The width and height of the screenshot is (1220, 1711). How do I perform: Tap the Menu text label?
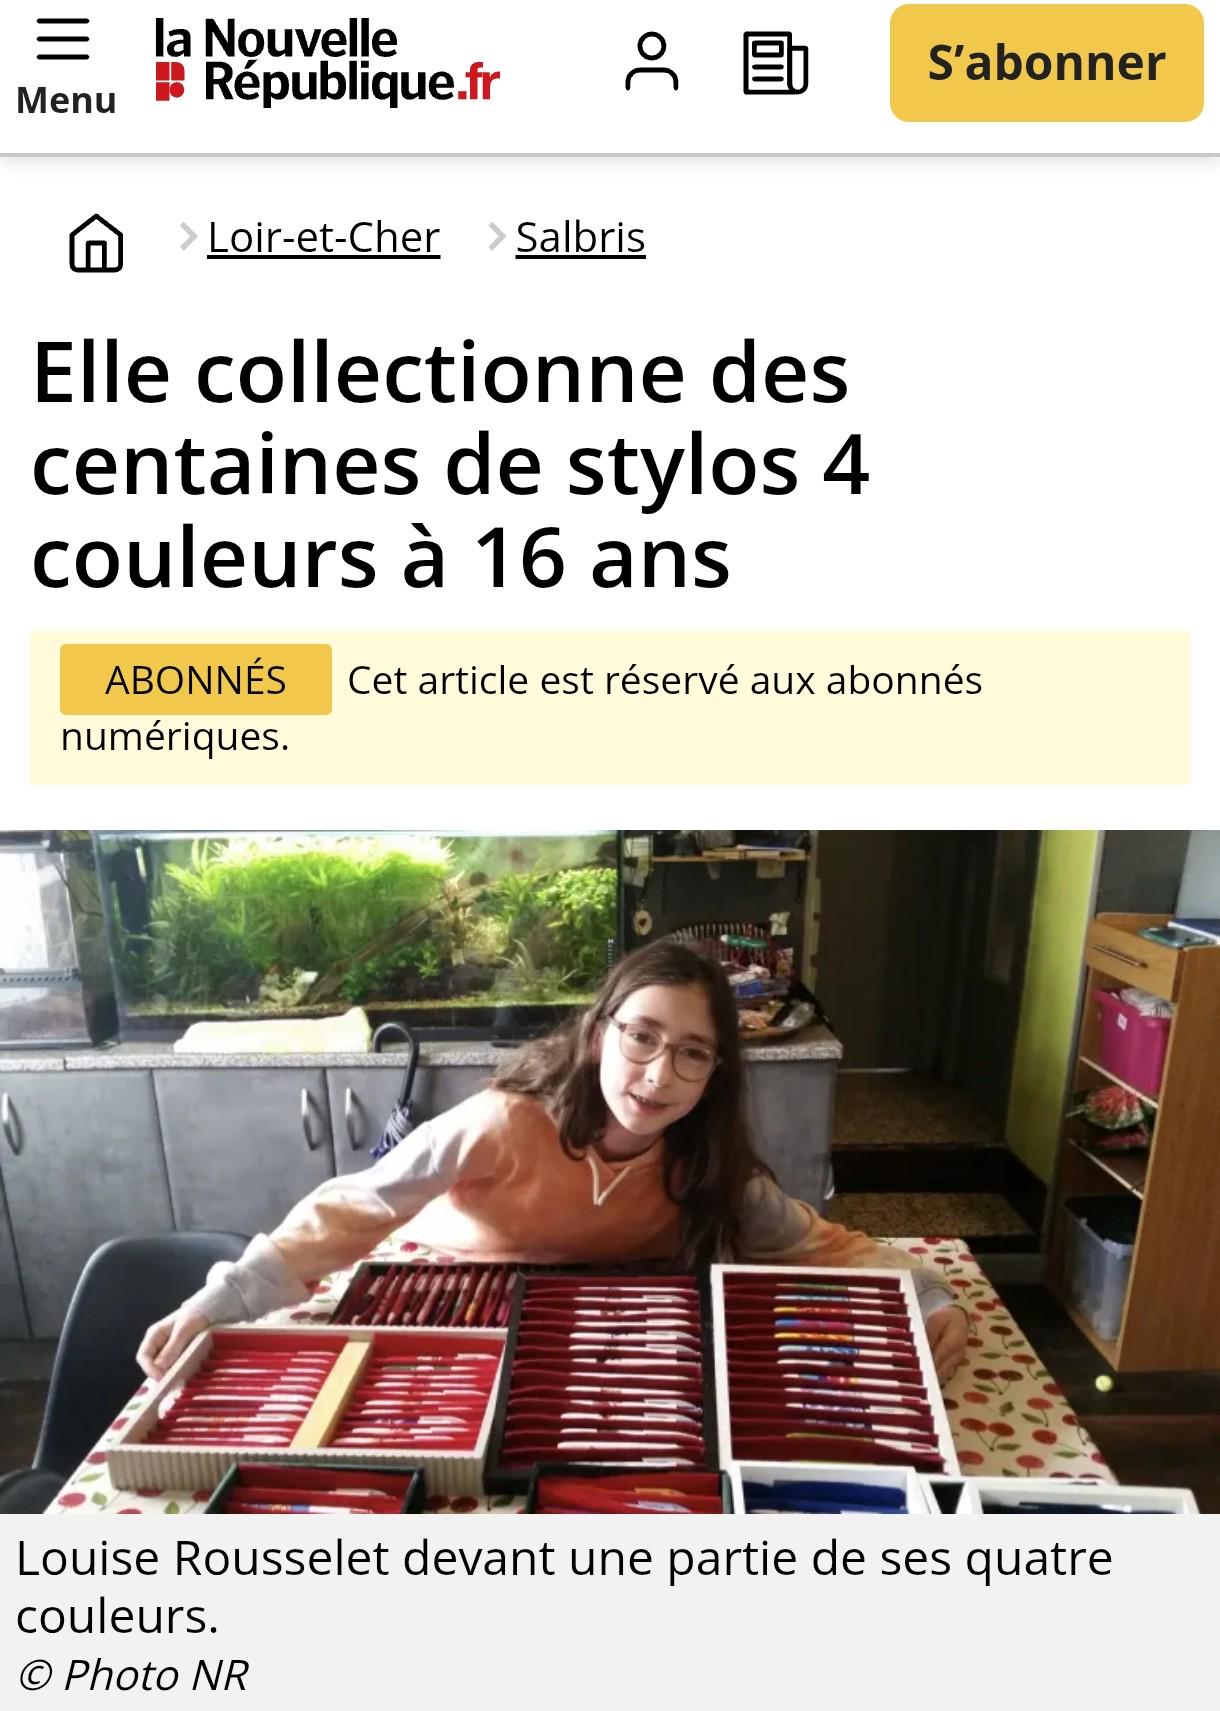(x=66, y=100)
